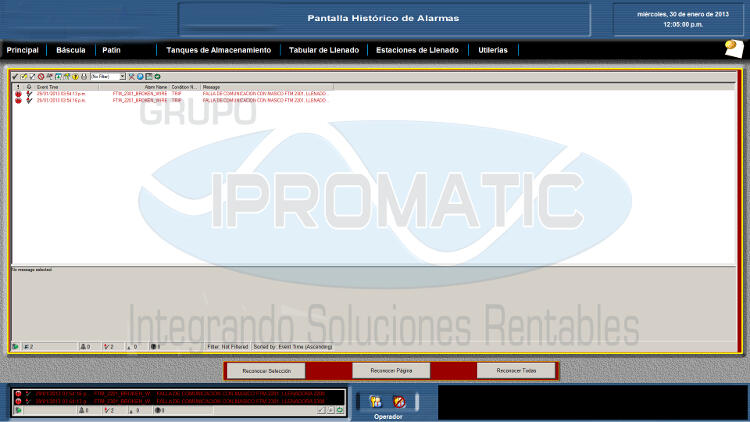750x422 pixels.
Task: Open the Utilerías menu
Action: coord(493,50)
